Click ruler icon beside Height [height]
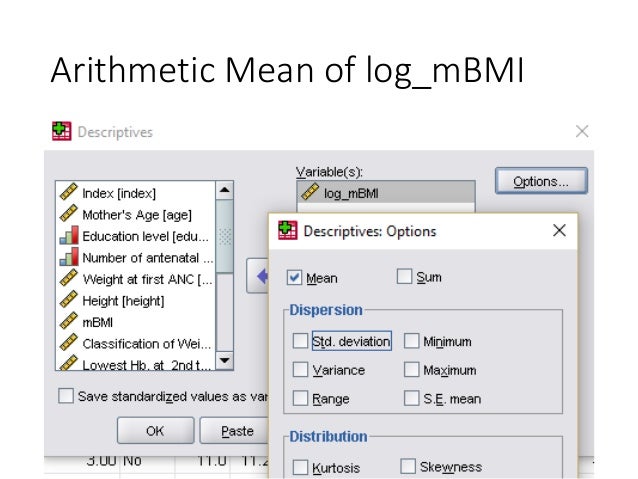 68,300
